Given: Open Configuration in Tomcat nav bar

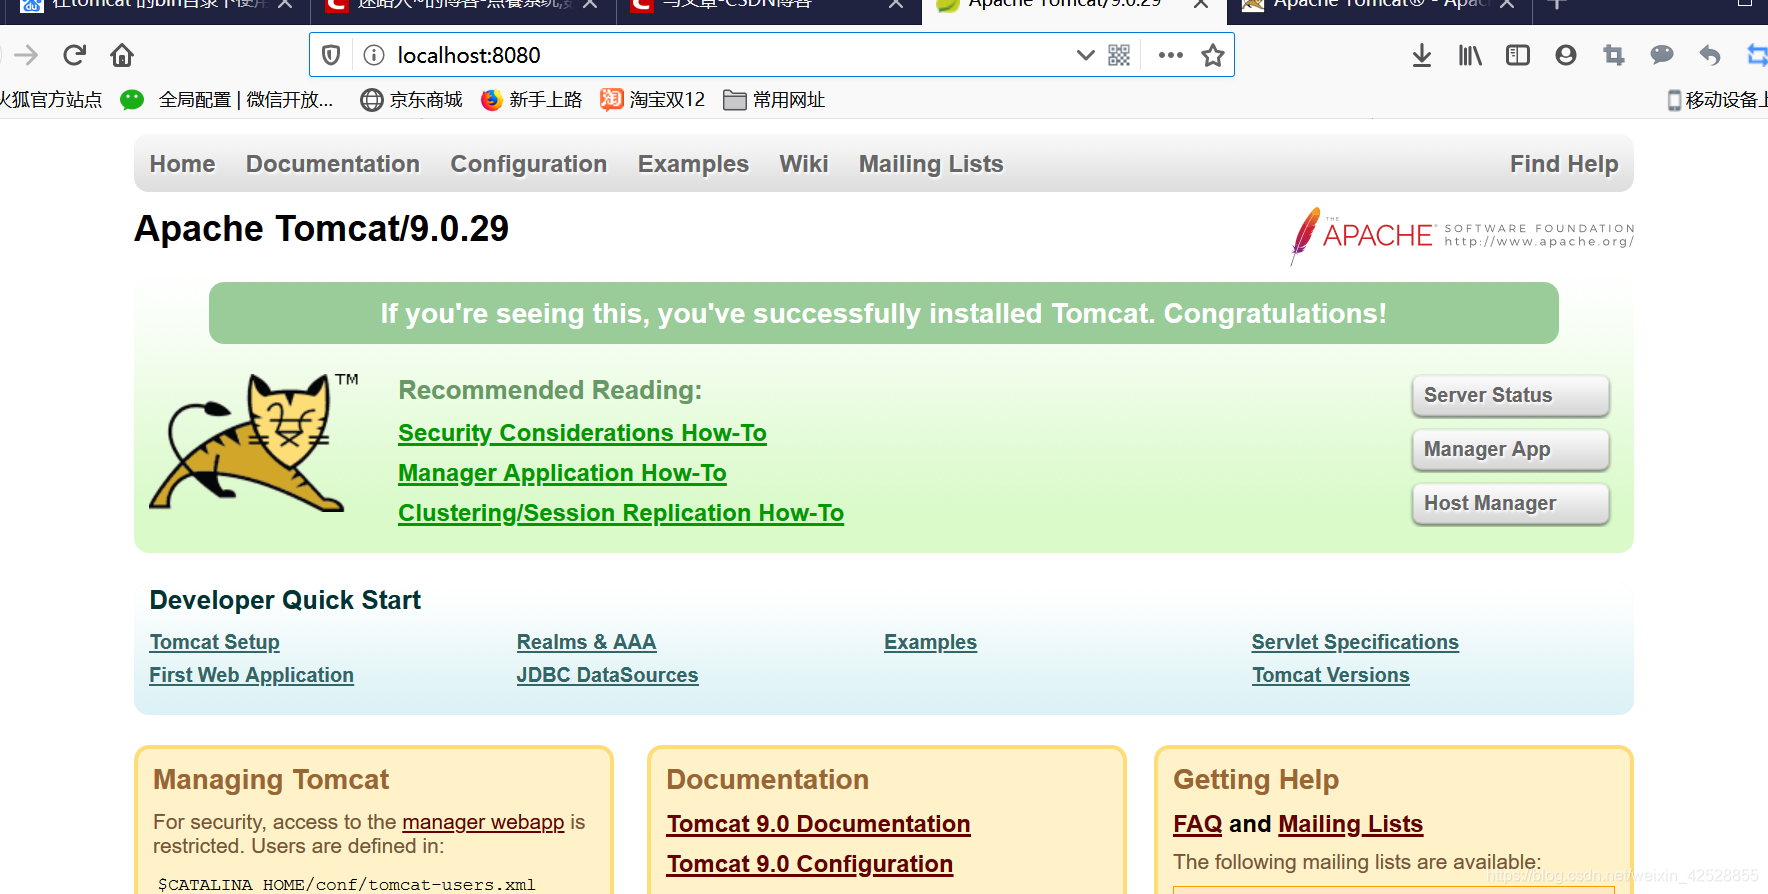Looking at the screenshot, I should (x=529, y=164).
